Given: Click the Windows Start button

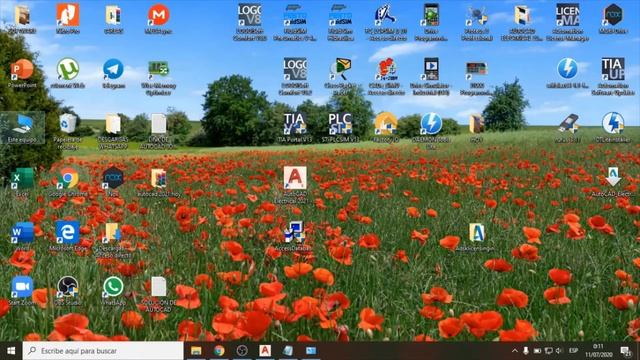Looking at the screenshot, I should click(x=11, y=351).
